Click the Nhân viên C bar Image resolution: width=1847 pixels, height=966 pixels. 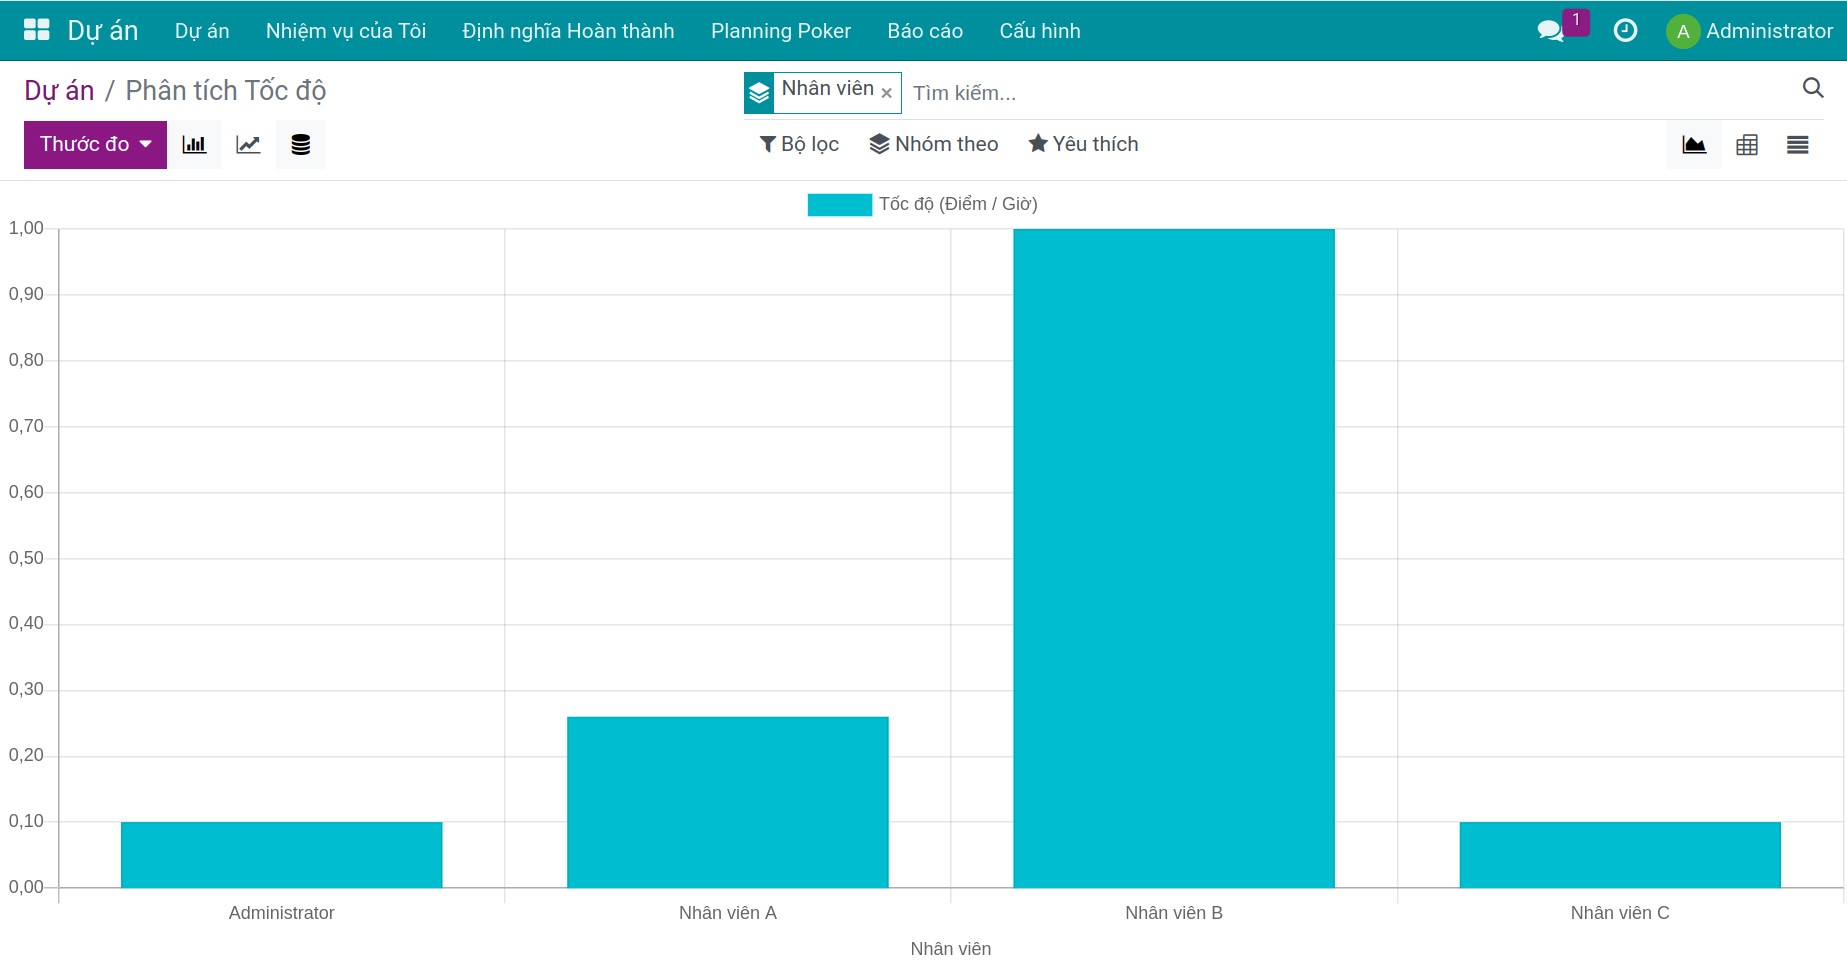(1620, 855)
